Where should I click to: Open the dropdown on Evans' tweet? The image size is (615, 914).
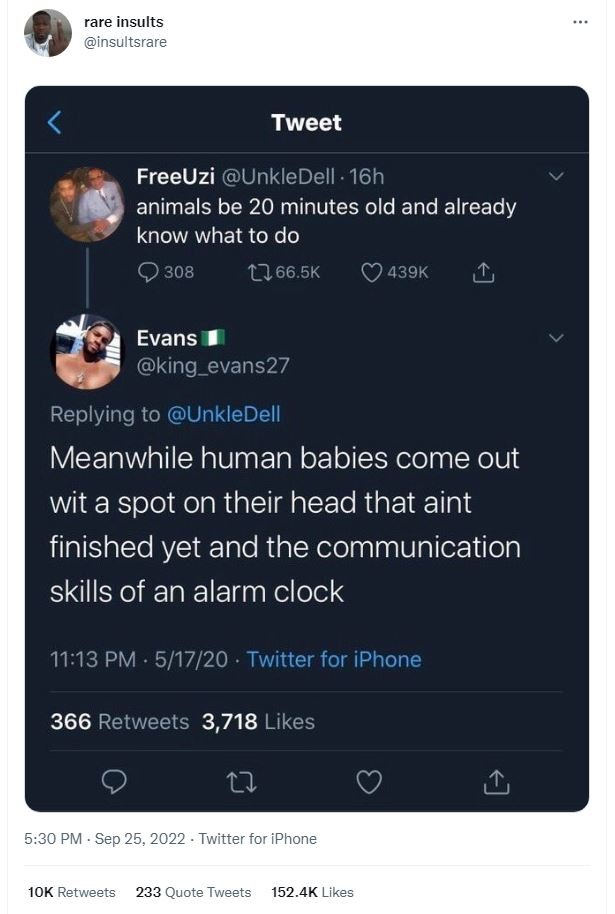558,339
